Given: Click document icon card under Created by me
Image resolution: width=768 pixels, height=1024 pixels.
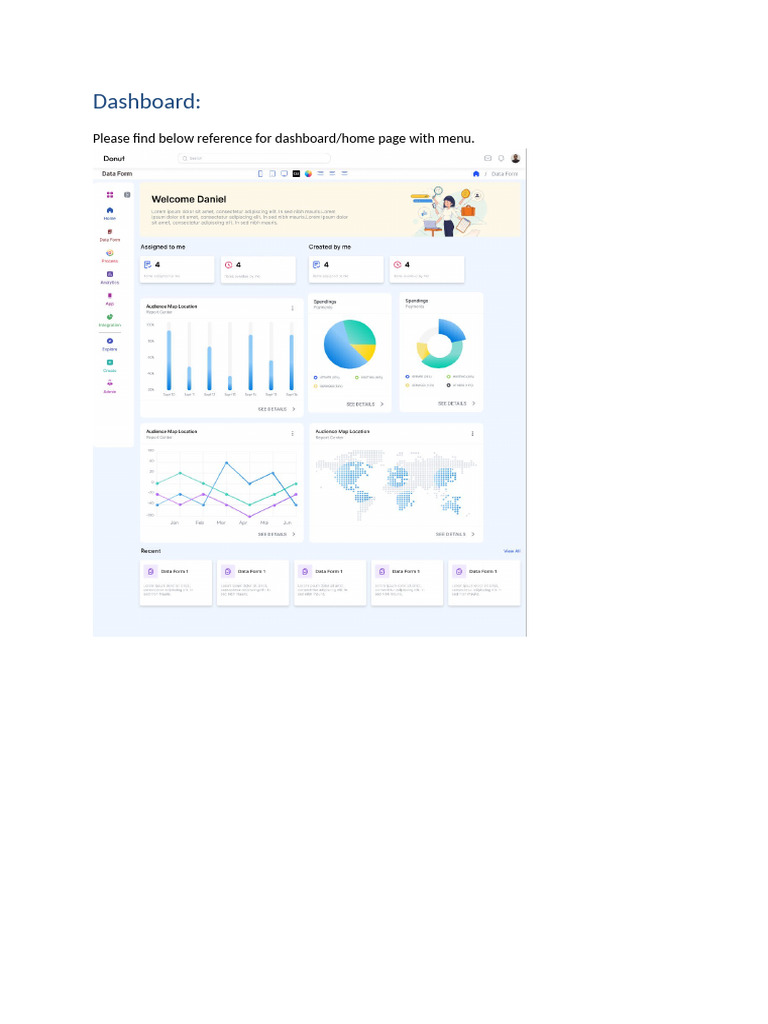Looking at the screenshot, I should (346, 269).
